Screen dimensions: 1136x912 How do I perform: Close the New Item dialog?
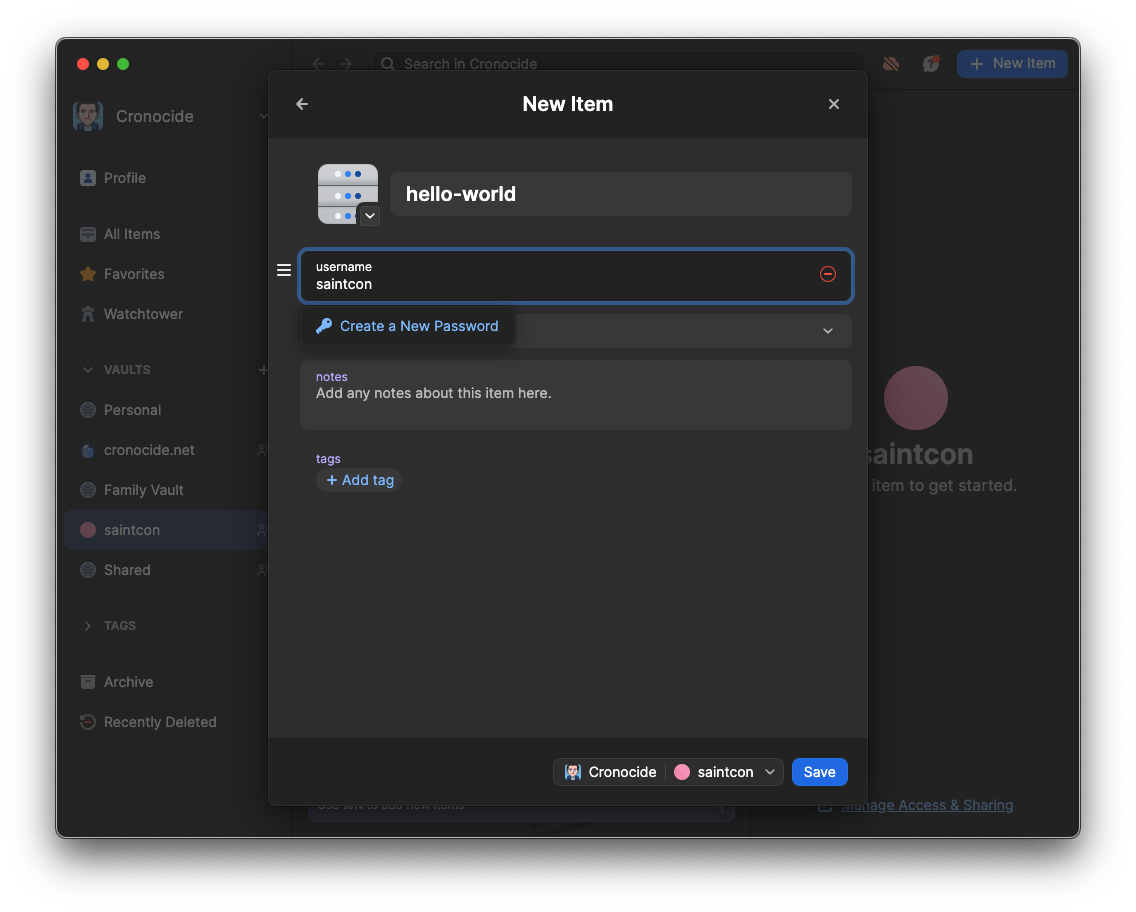click(x=834, y=104)
